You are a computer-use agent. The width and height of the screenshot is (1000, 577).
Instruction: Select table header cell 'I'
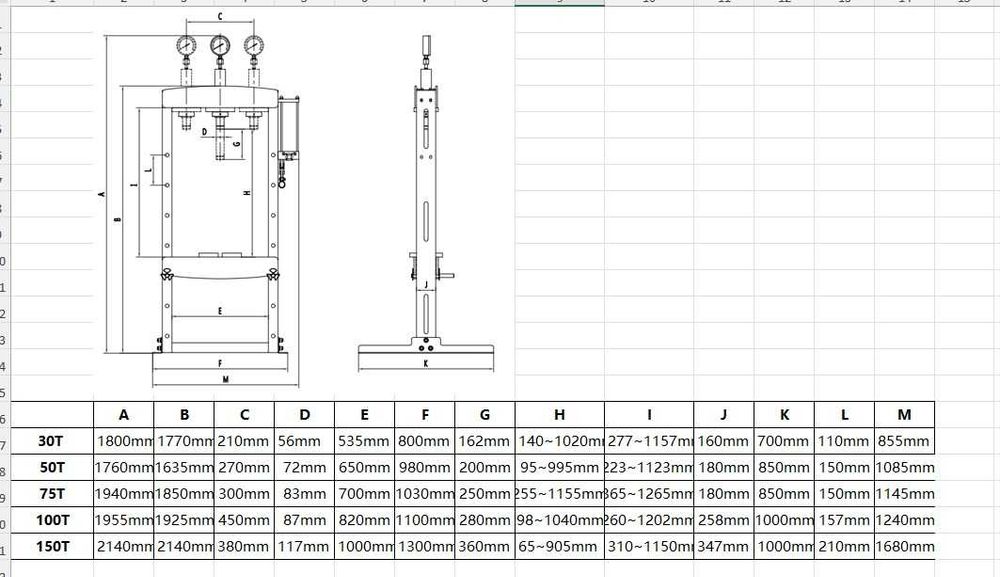pos(649,414)
